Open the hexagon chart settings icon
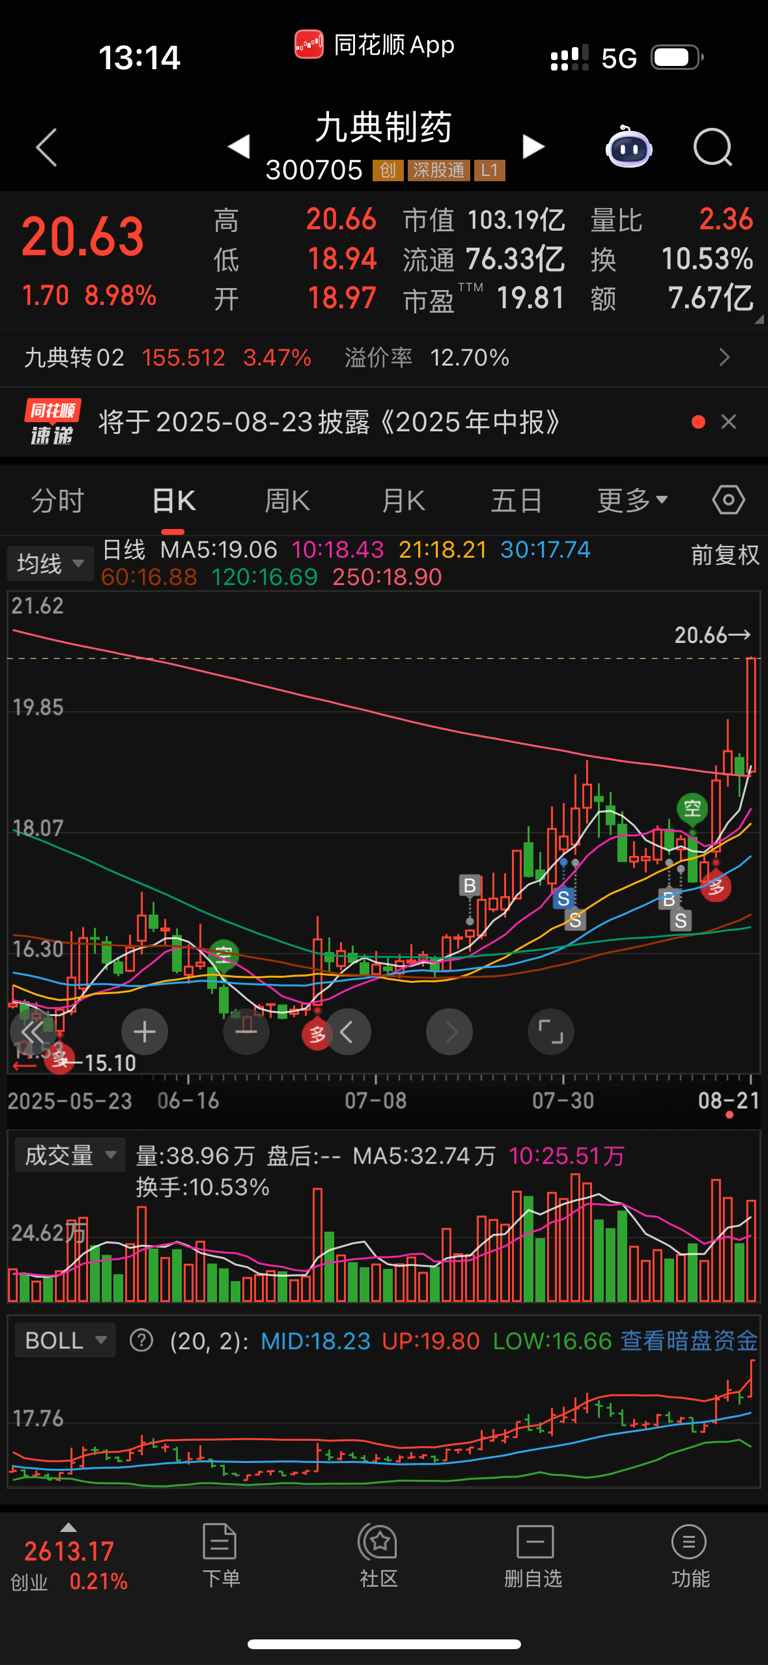 (x=728, y=500)
